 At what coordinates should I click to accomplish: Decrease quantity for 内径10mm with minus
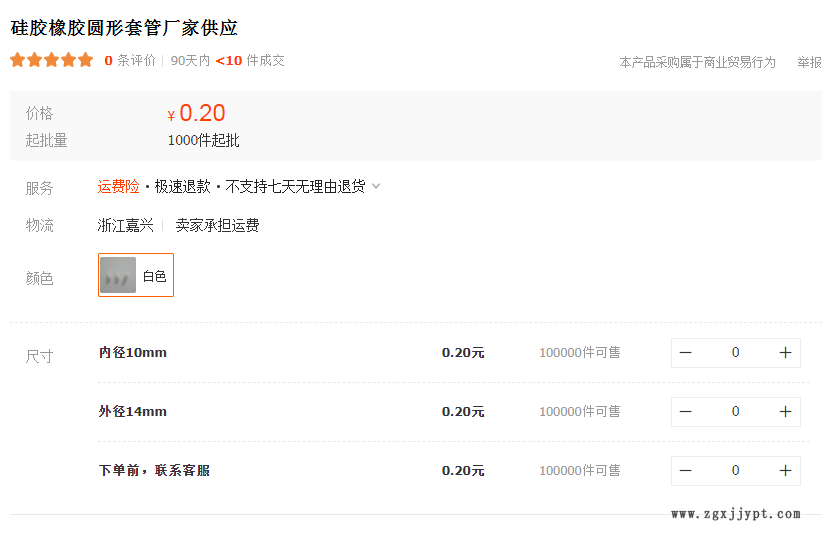coord(686,353)
